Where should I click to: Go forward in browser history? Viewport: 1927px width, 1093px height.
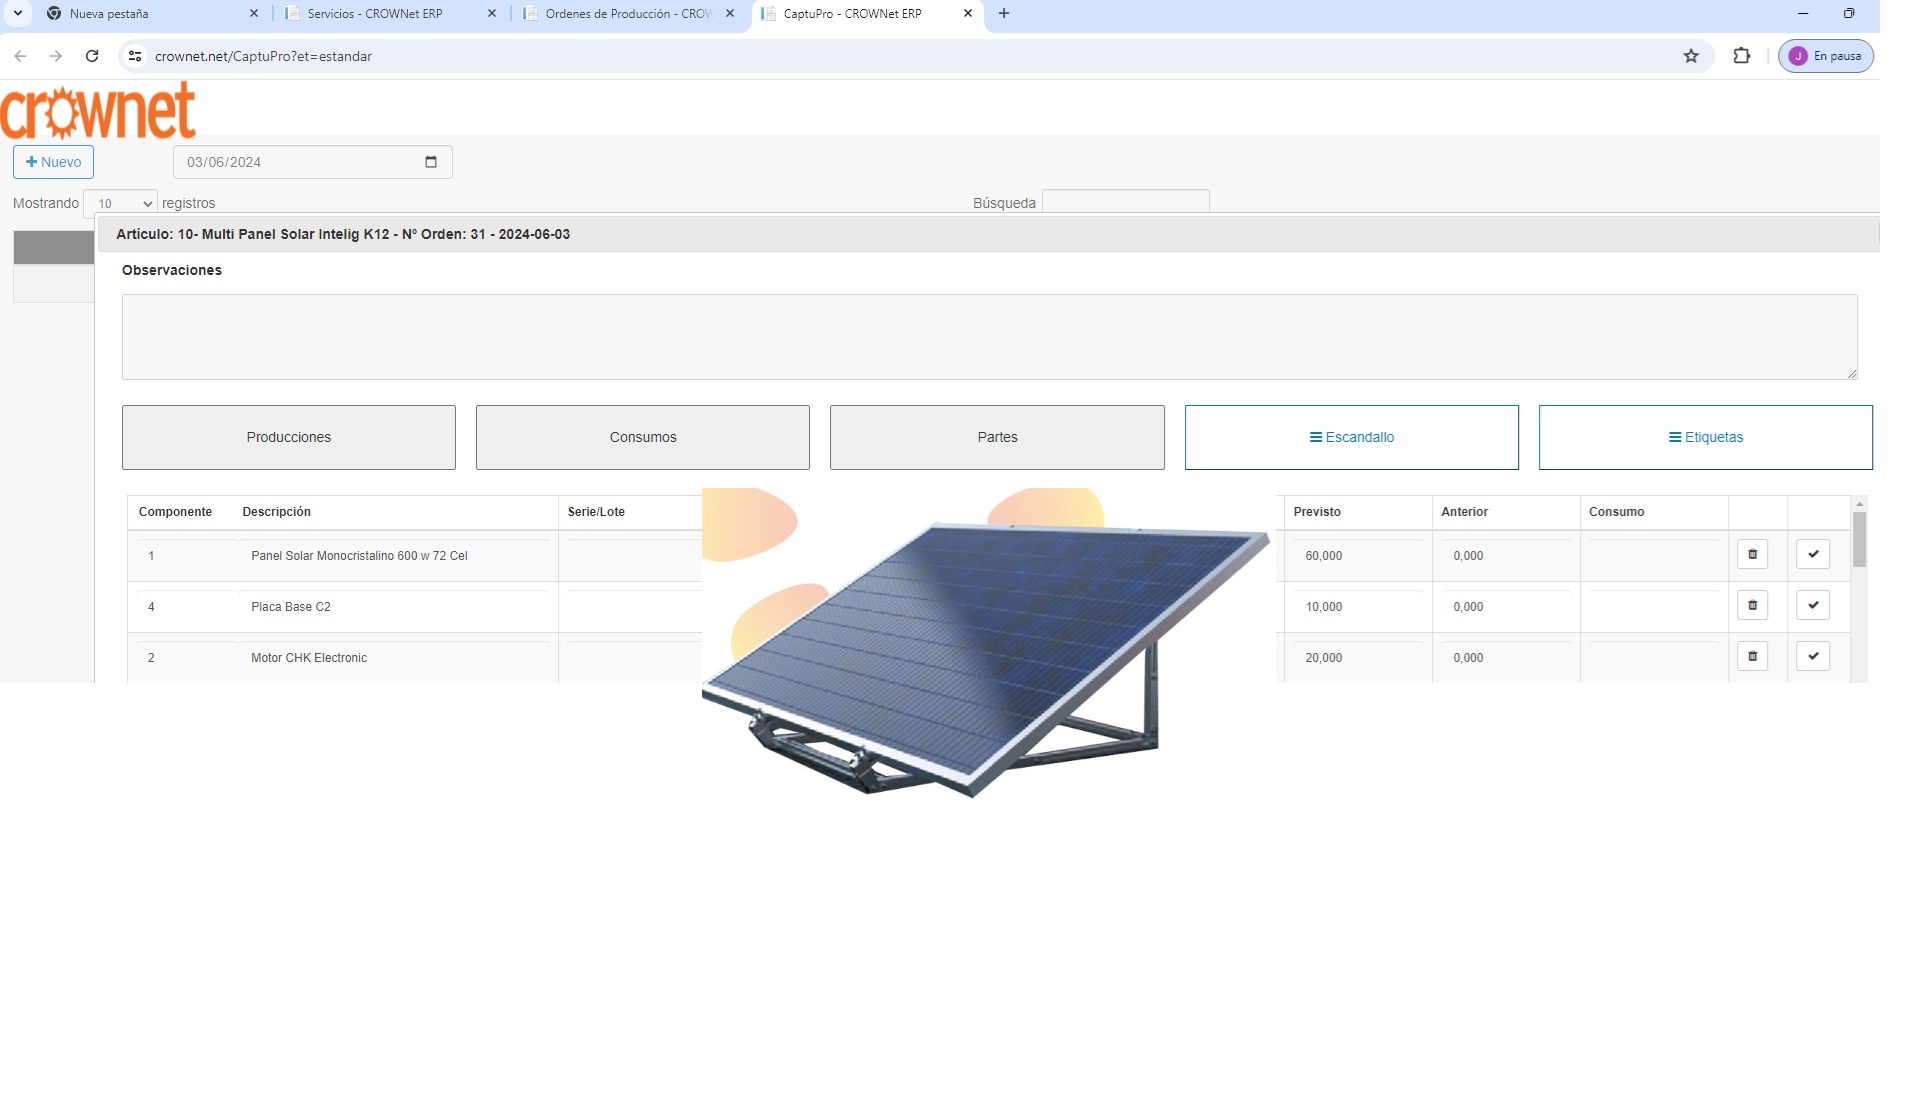tap(56, 56)
